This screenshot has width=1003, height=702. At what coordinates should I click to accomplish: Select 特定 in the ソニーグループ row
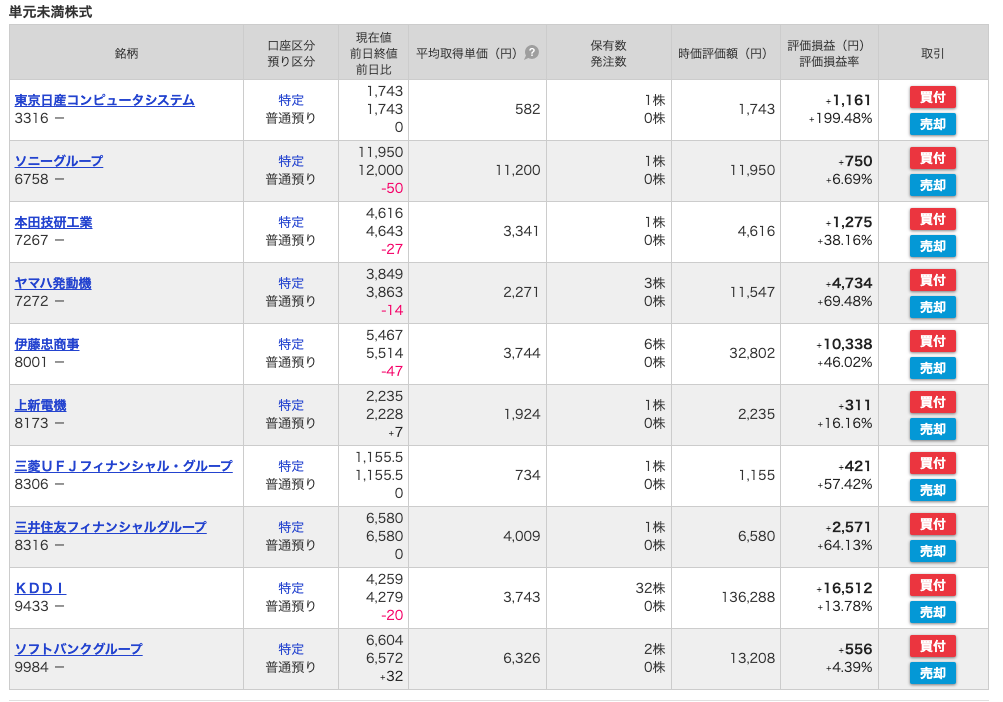(x=291, y=161)
